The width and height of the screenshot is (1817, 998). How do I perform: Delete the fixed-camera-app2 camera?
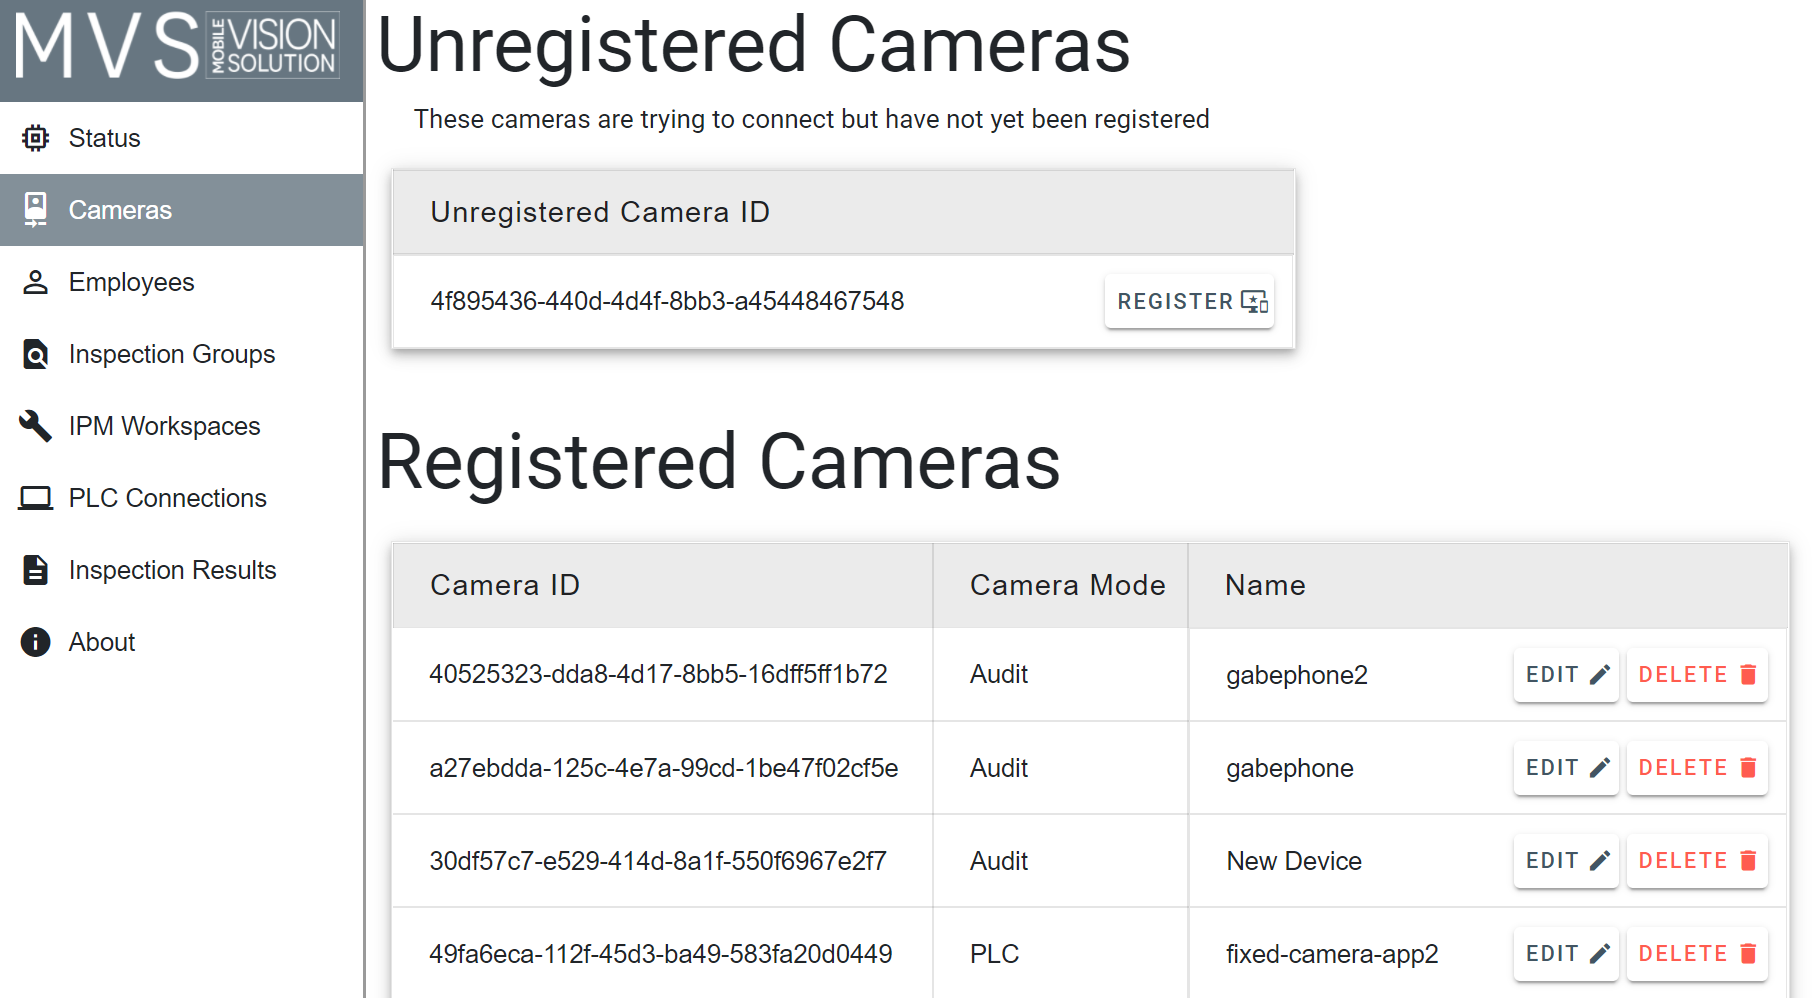click(1696, 954)
